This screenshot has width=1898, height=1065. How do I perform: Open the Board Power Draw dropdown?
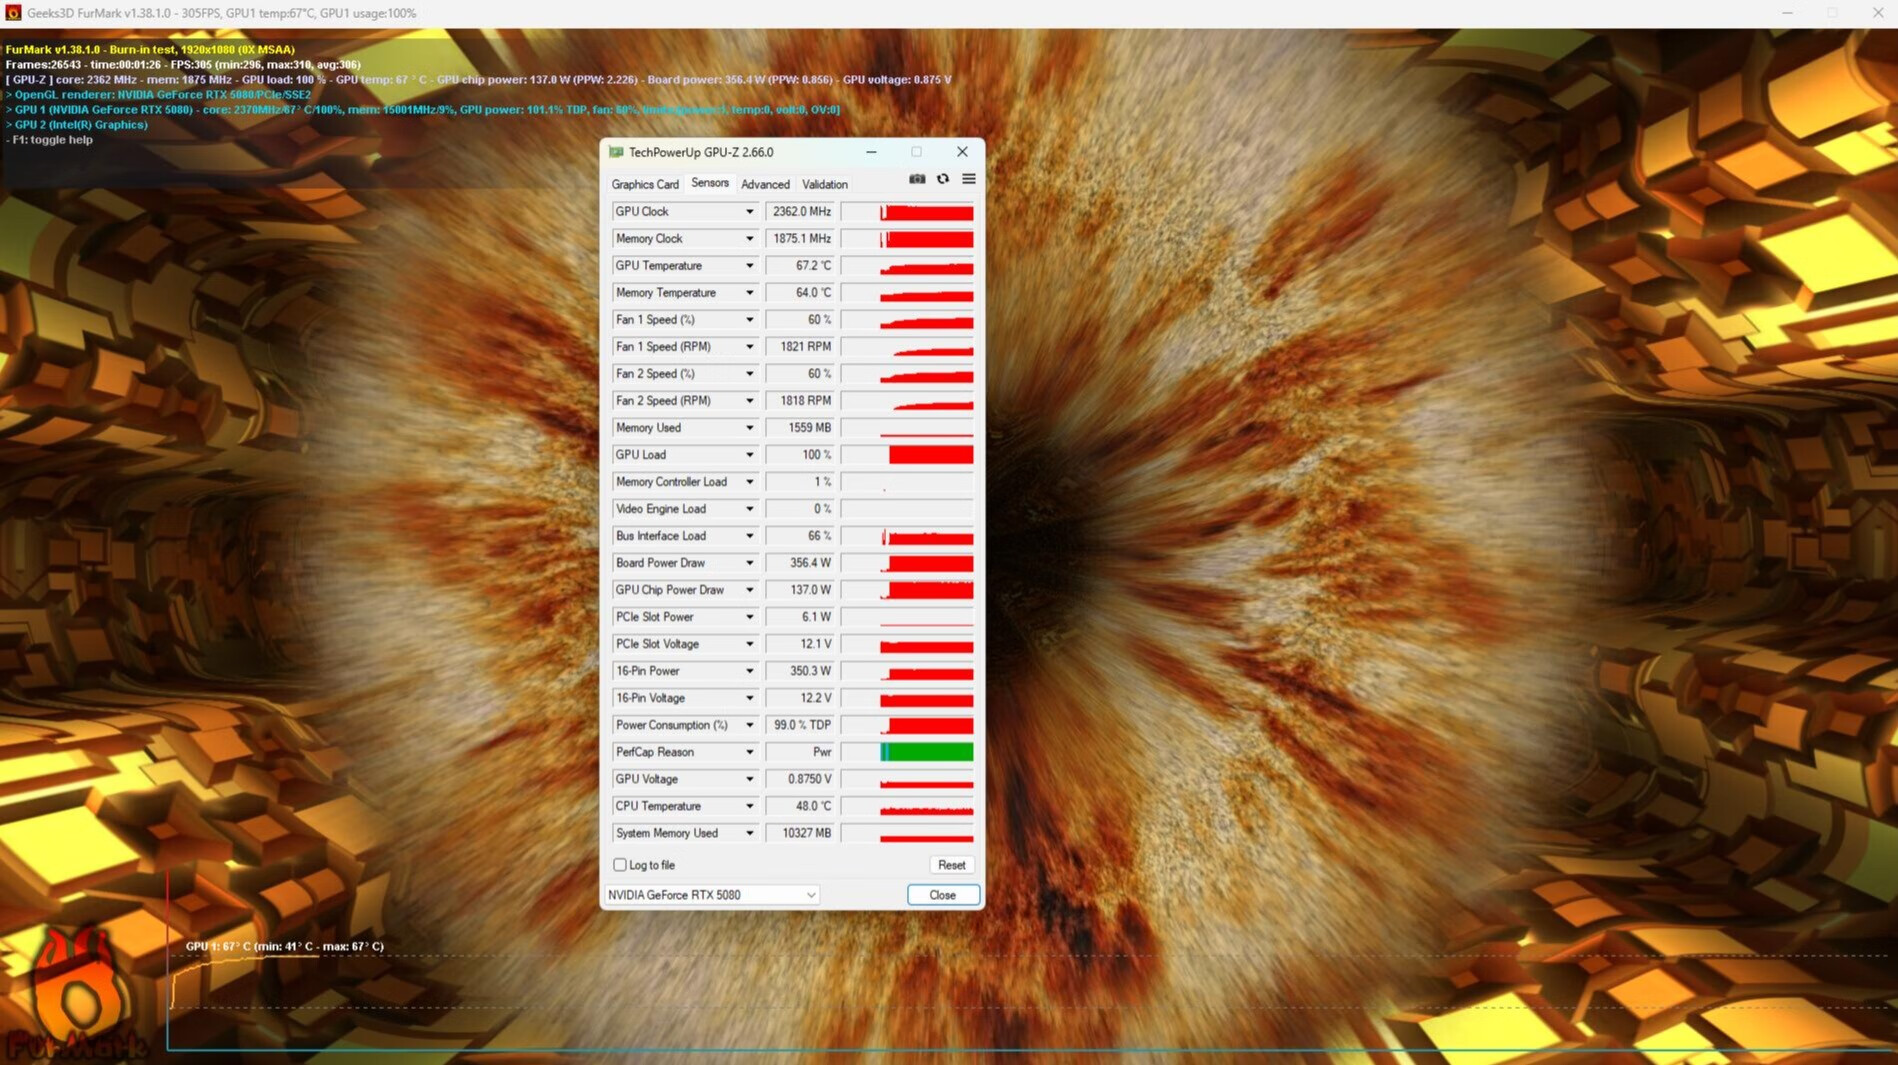(749, 563)
